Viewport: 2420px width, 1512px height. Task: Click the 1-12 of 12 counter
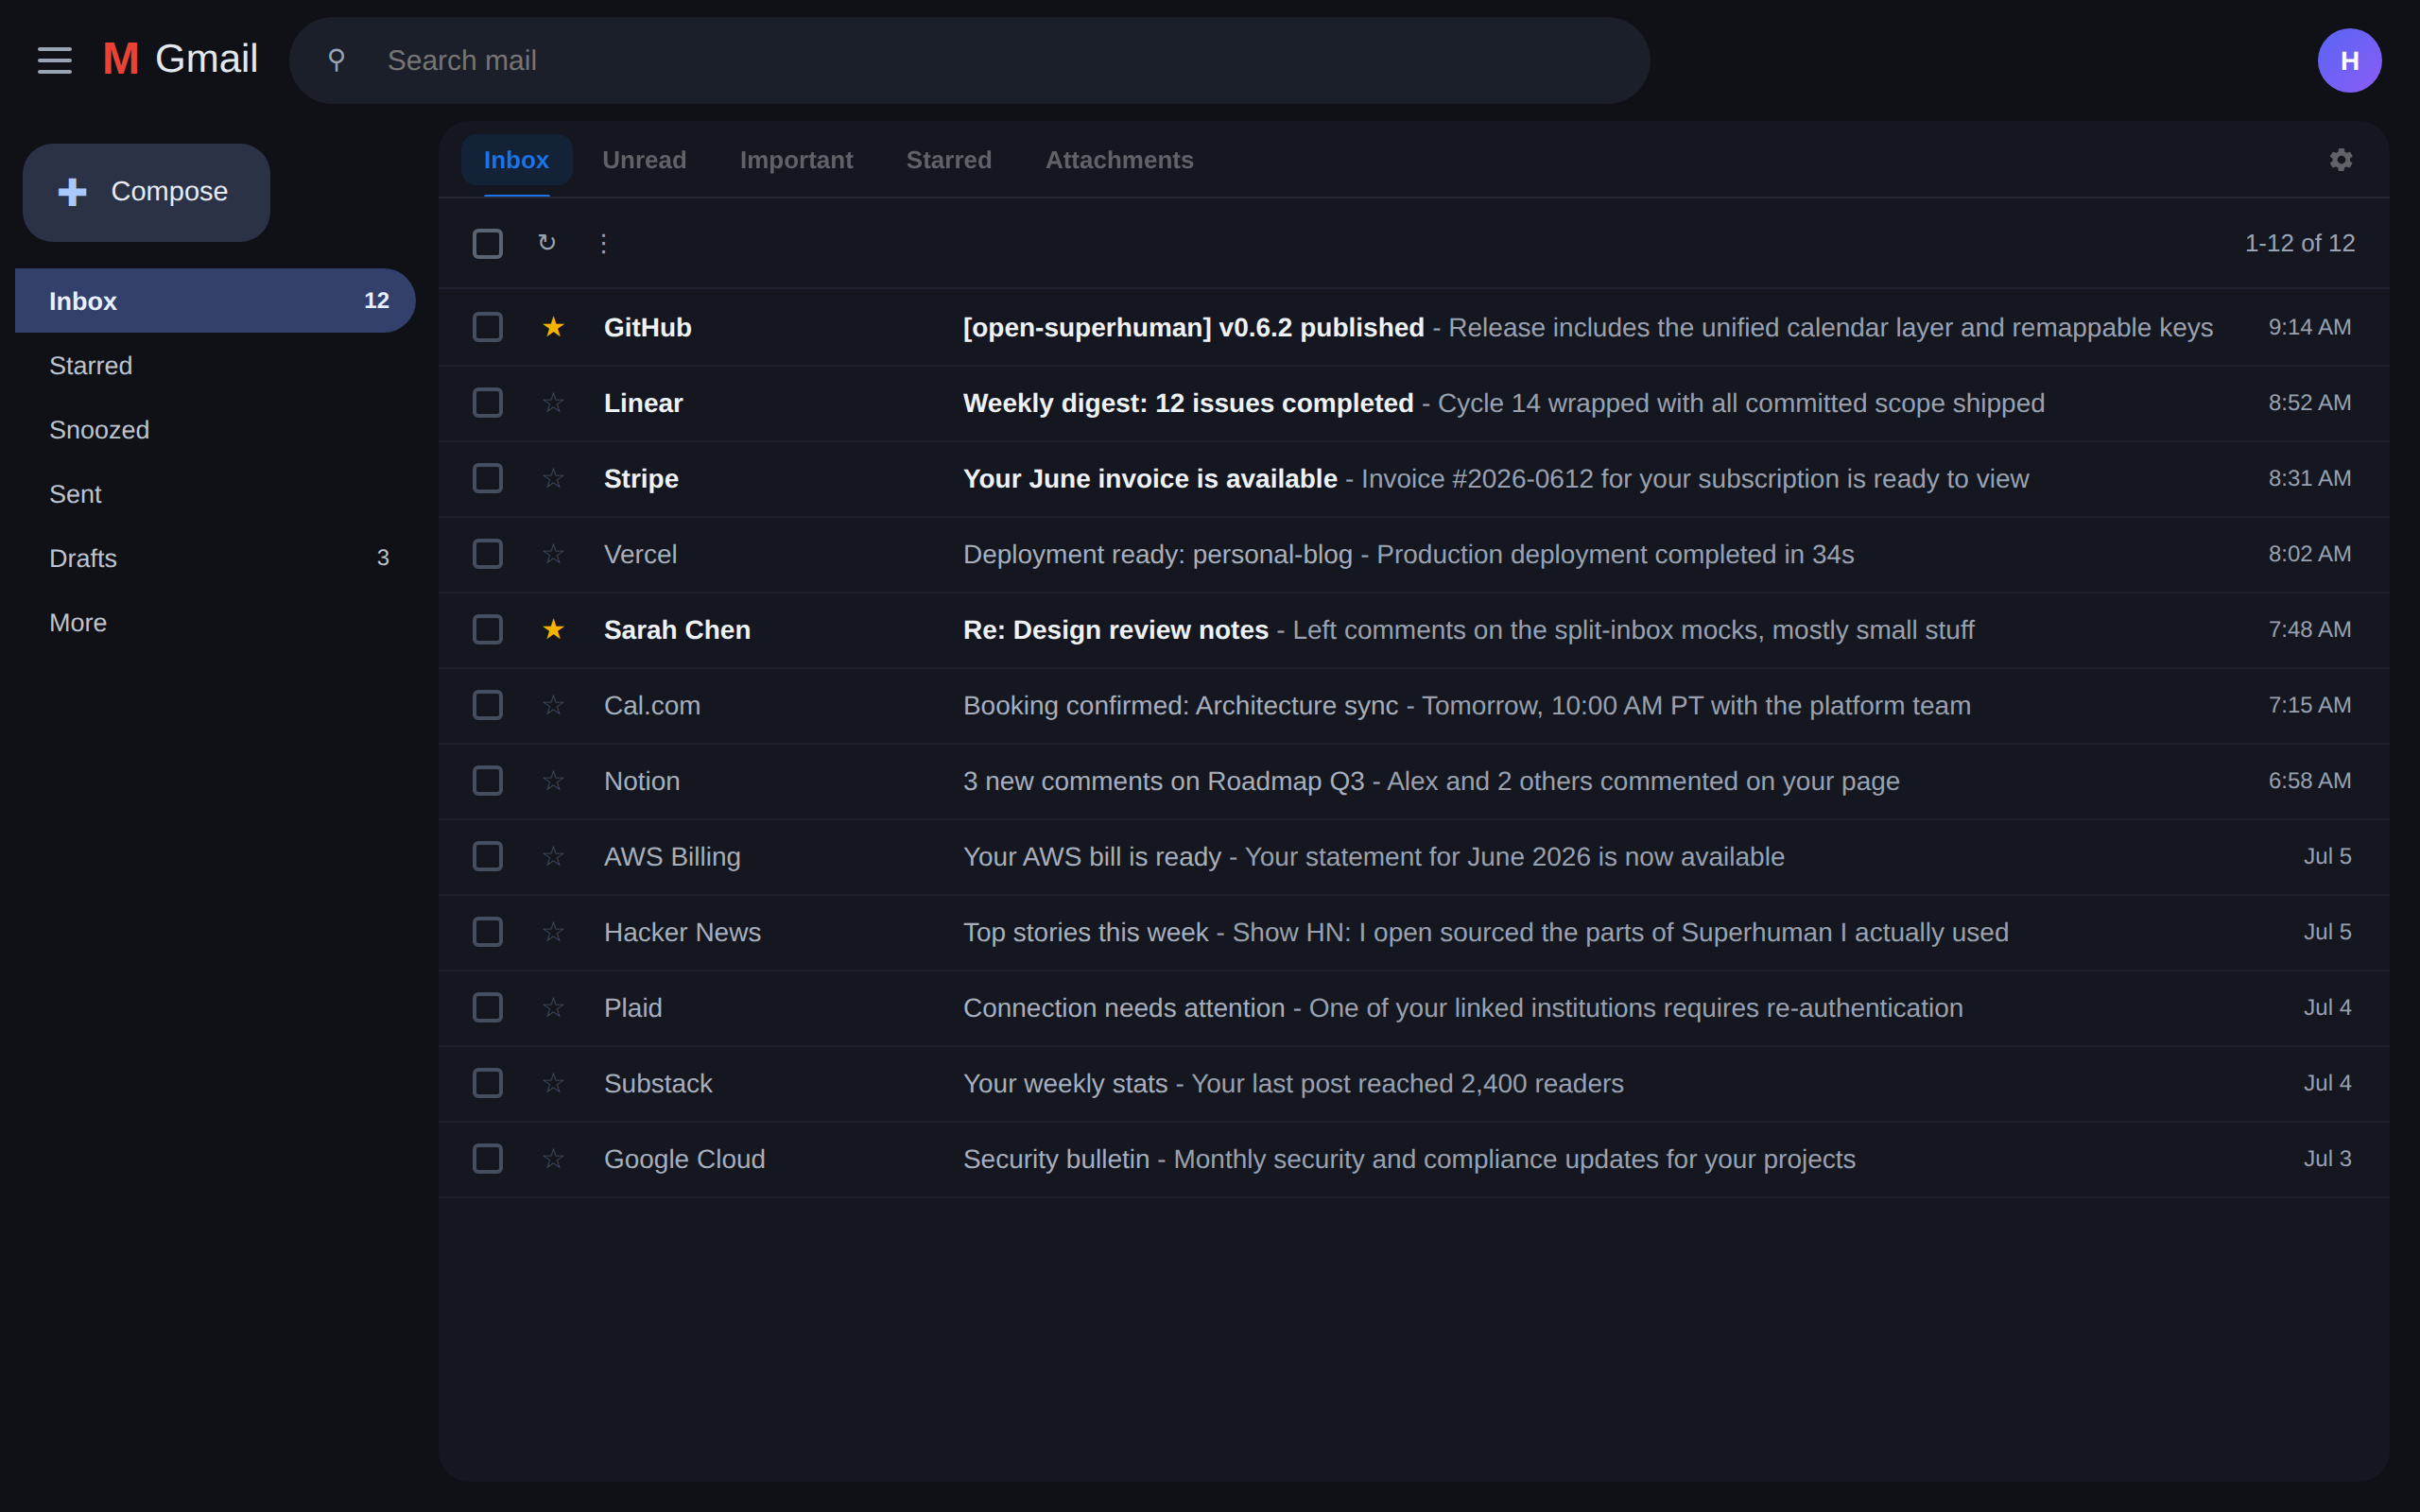pos(2299,243)
